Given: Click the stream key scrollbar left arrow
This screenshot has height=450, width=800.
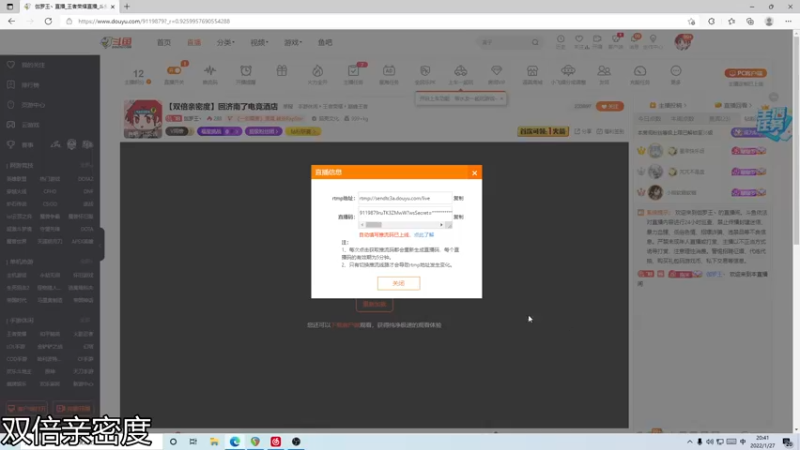Looking at the screenshot, I should click(x=362, y=225).
